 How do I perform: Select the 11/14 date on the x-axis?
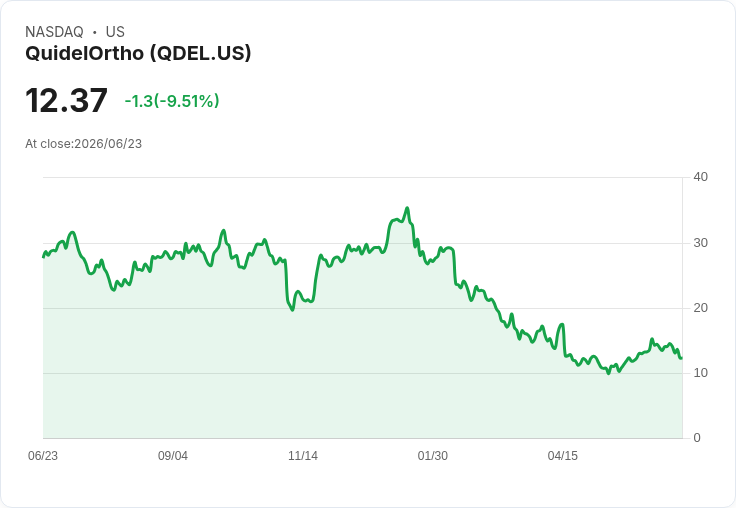pos(303,455)
